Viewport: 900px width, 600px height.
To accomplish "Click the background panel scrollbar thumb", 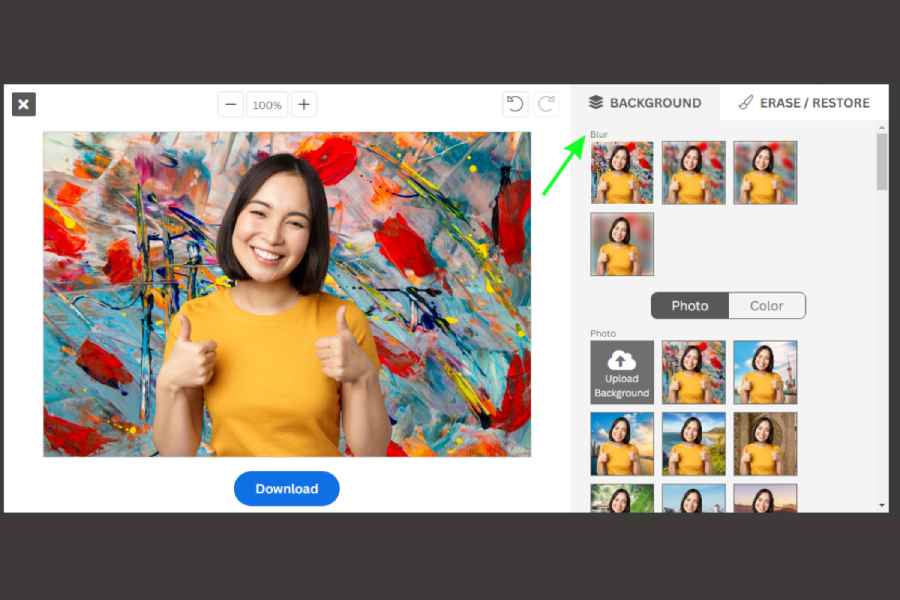I will click(882, 161).
